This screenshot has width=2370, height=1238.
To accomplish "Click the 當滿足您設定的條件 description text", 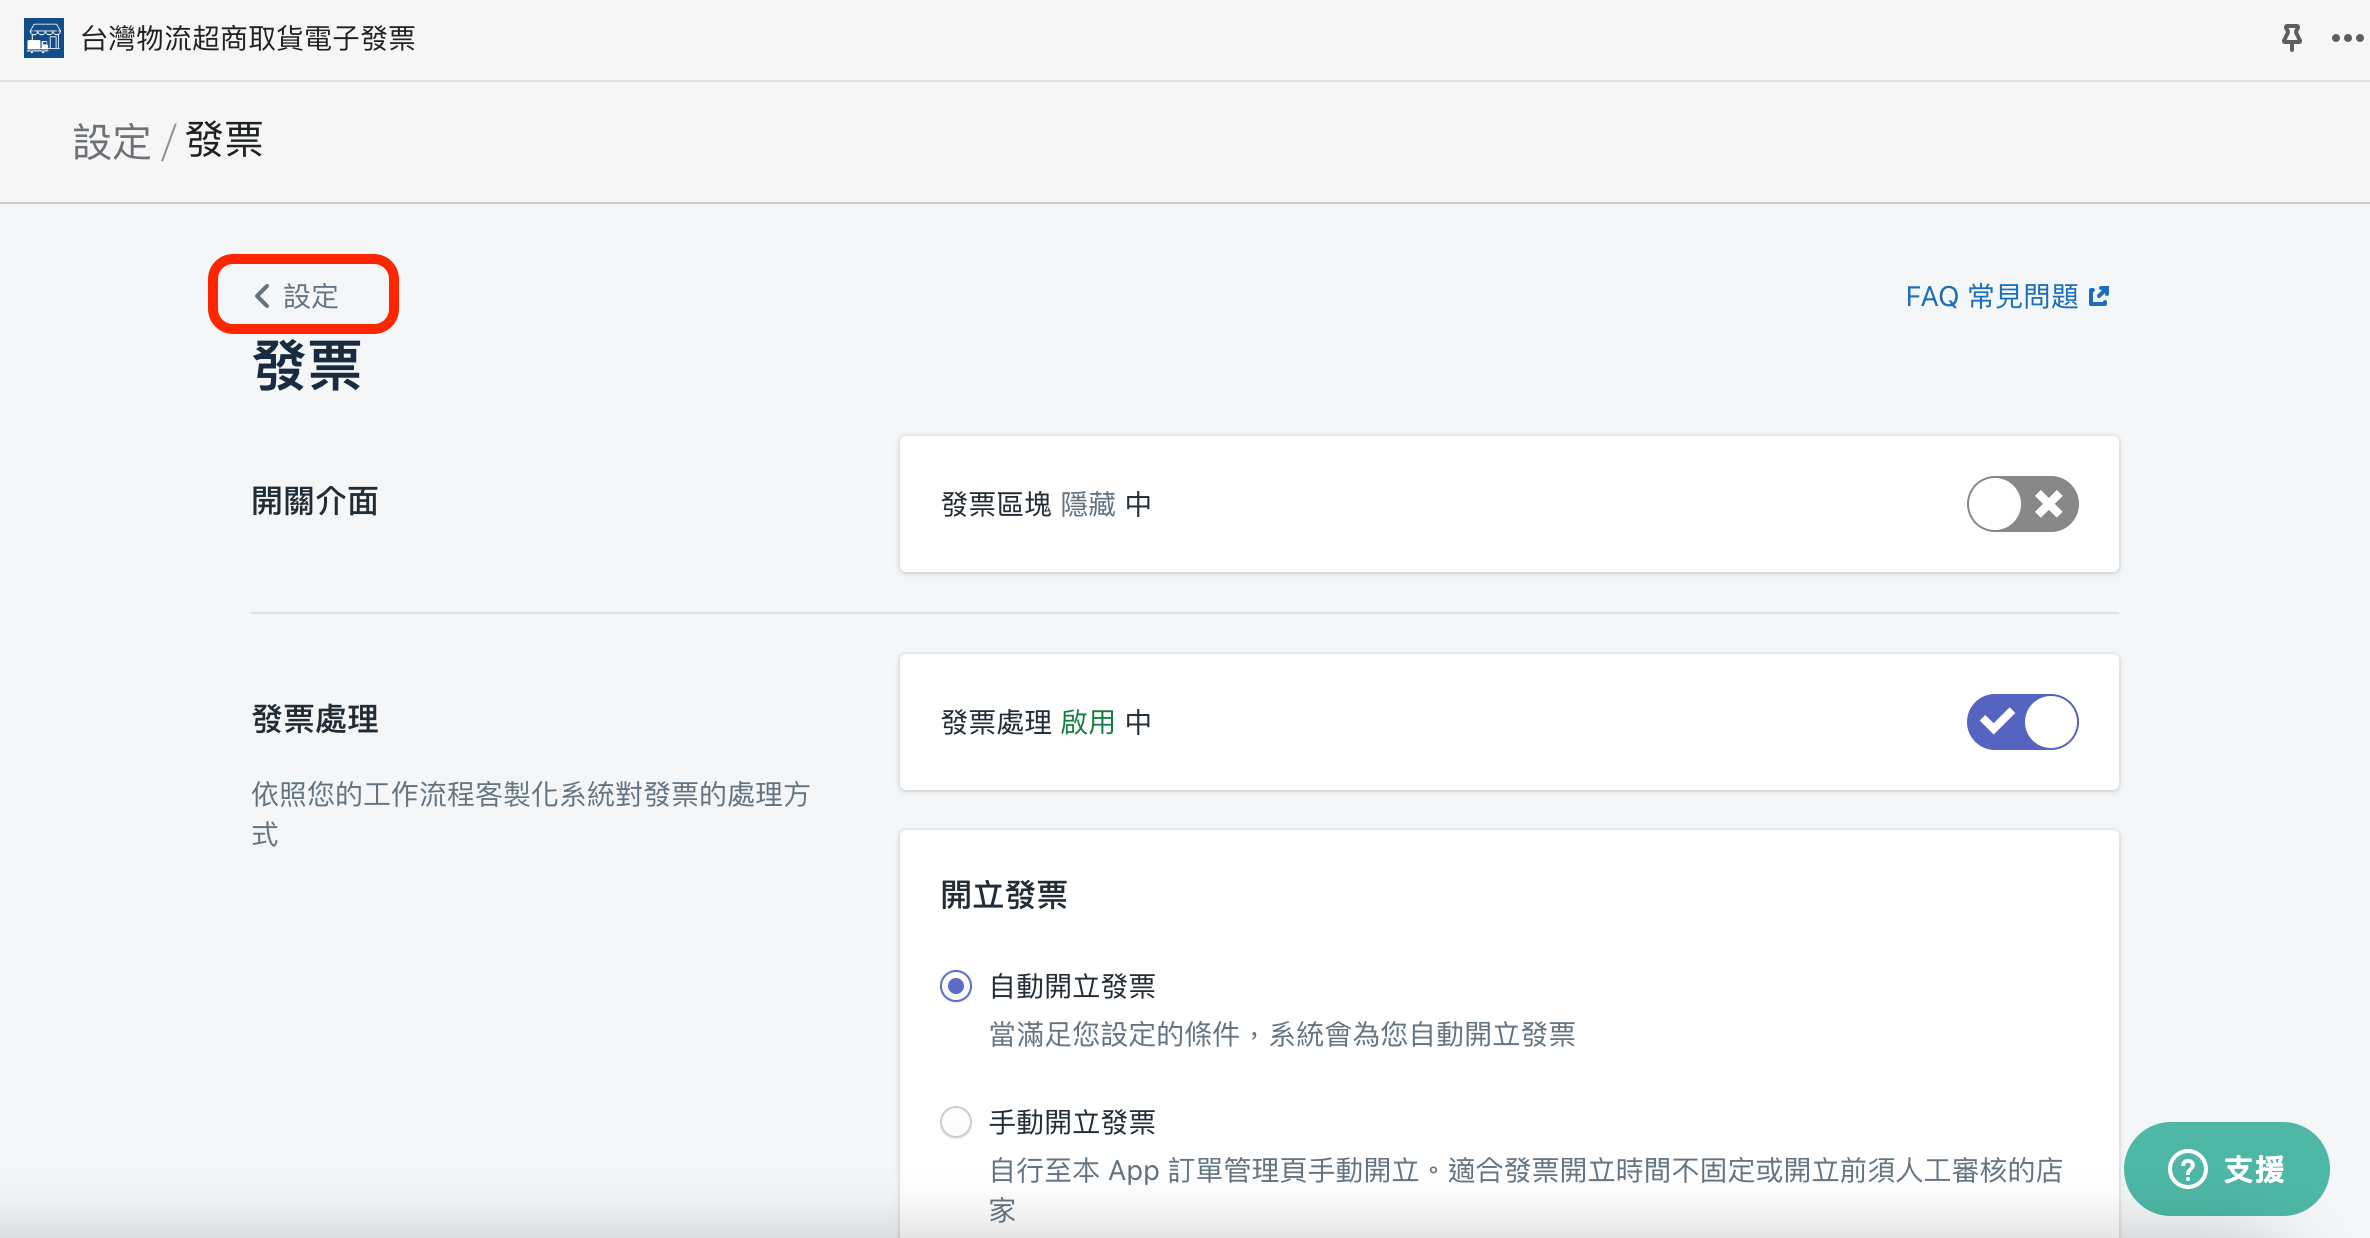I will 1282,1034.
